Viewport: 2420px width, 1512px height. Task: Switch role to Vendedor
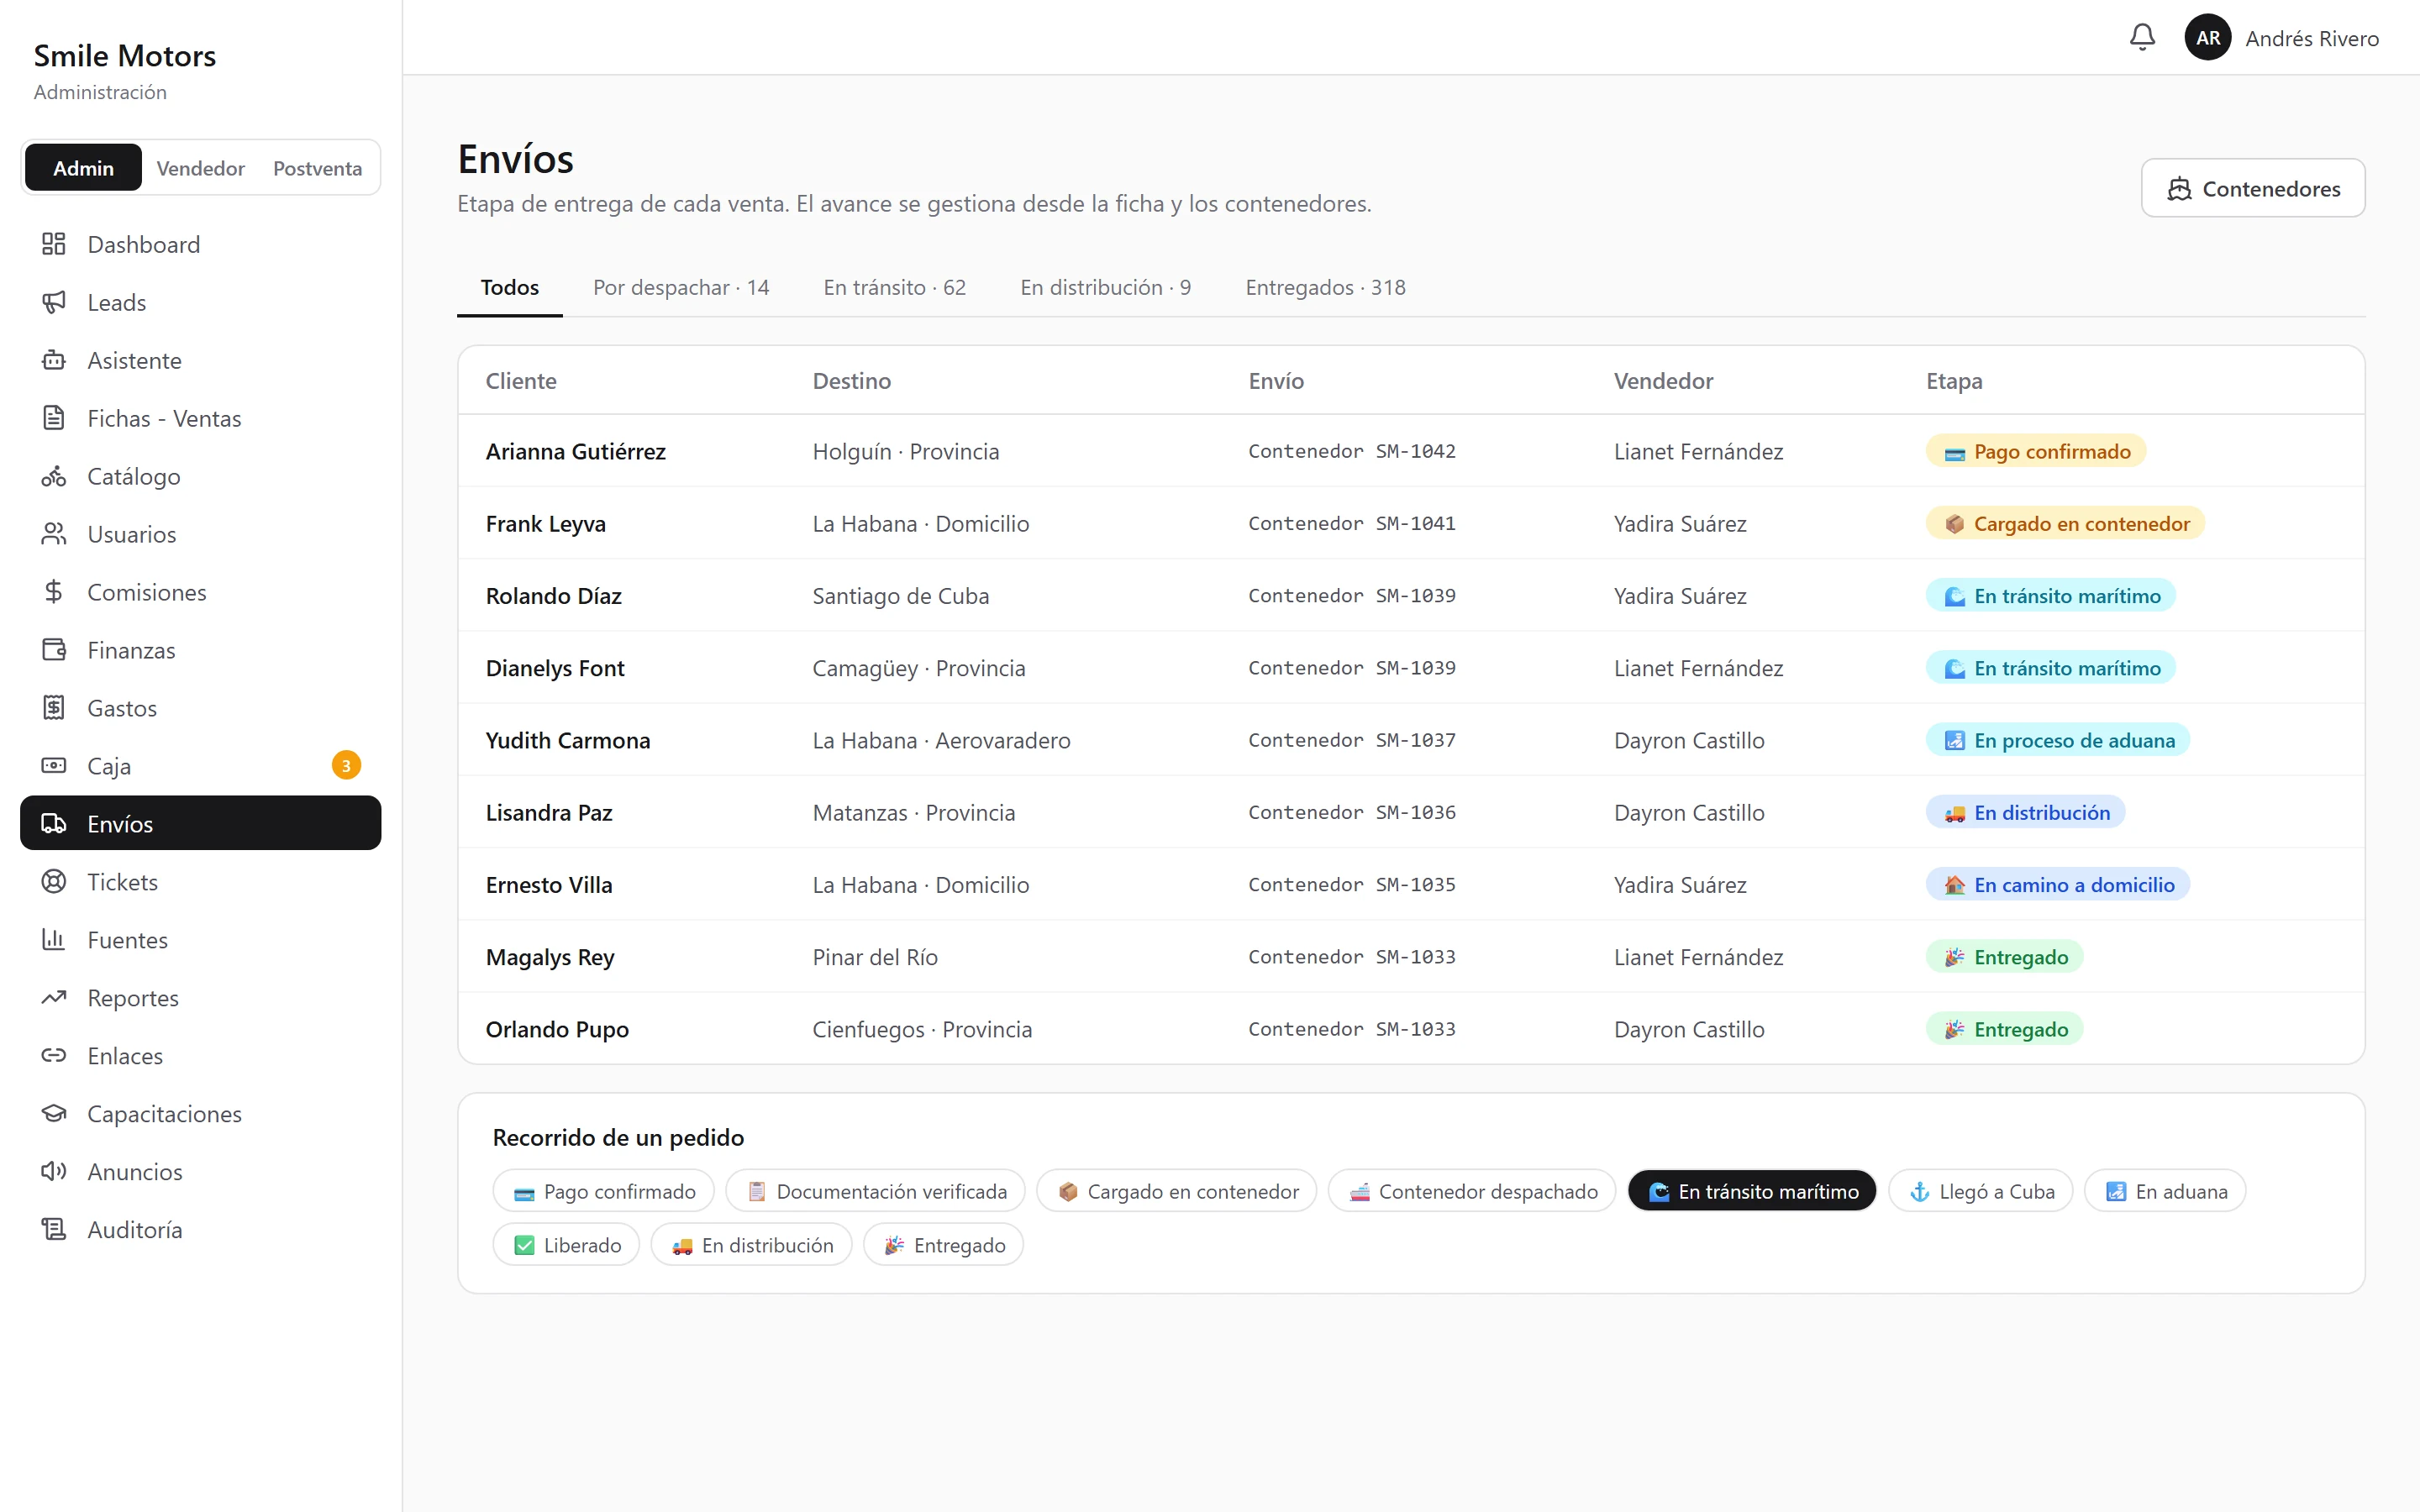click(200, 168)
